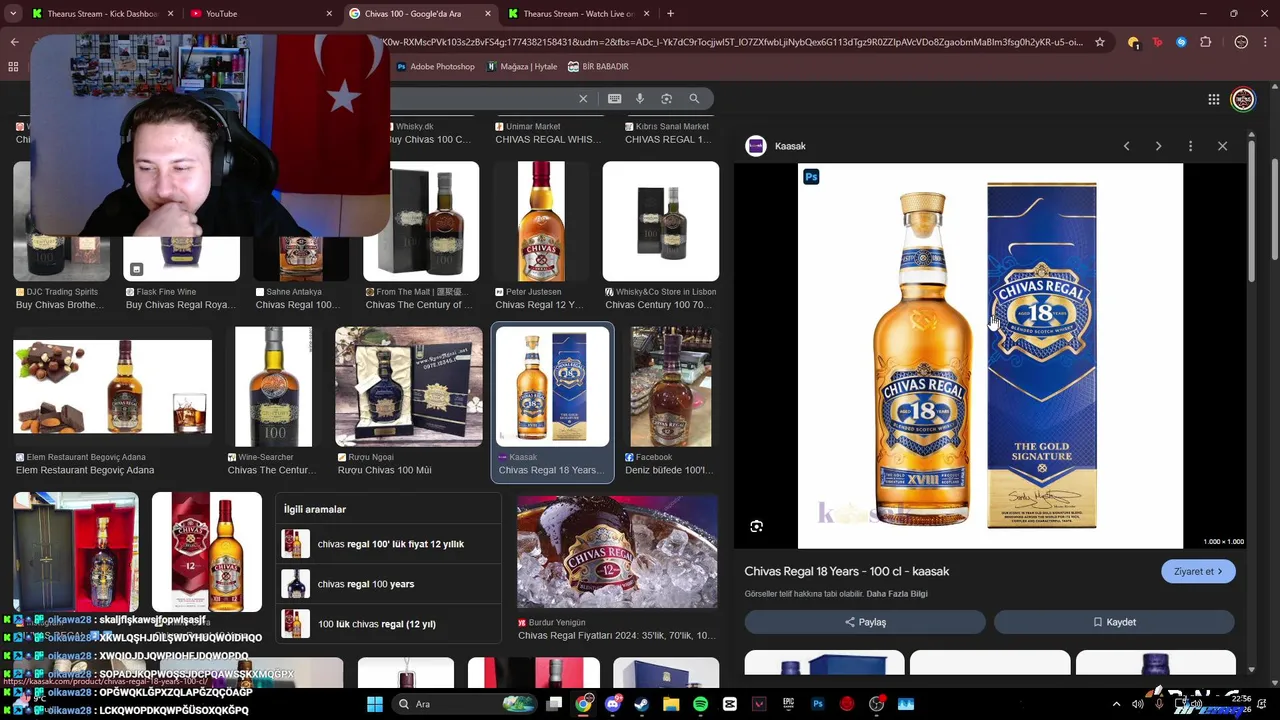
Task: Clear the Google search box text
Action: [x=583, y=98]
